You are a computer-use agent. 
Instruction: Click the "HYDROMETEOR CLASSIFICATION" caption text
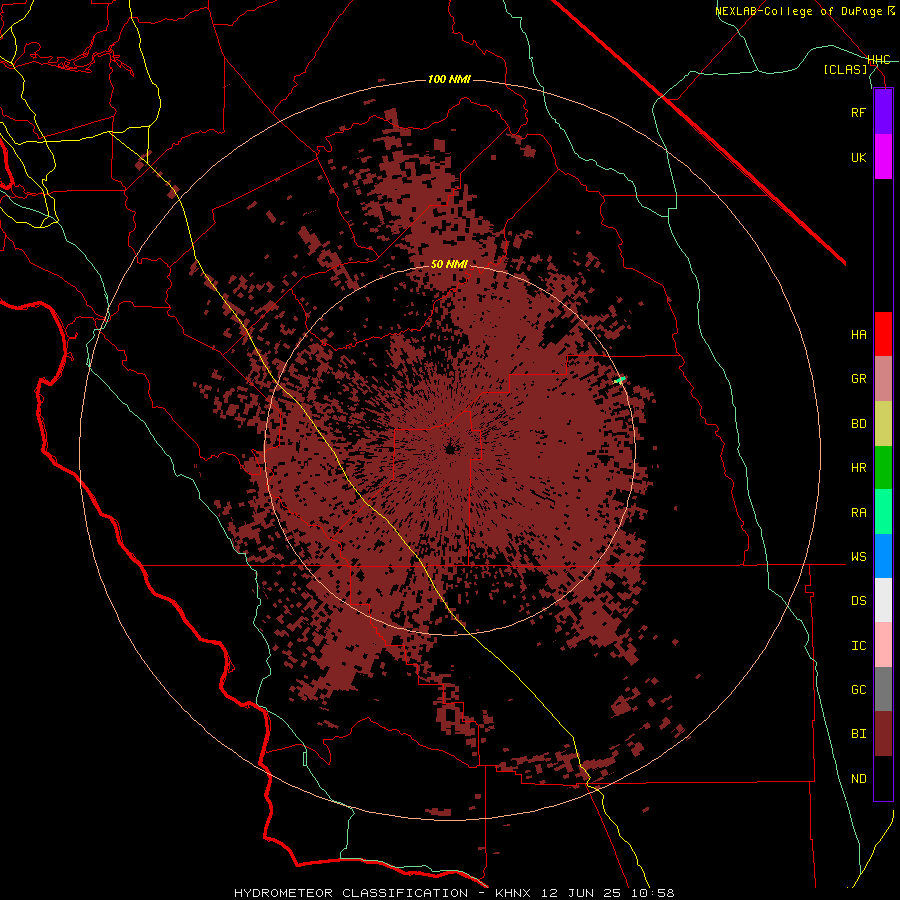click(x=351, y=893)
